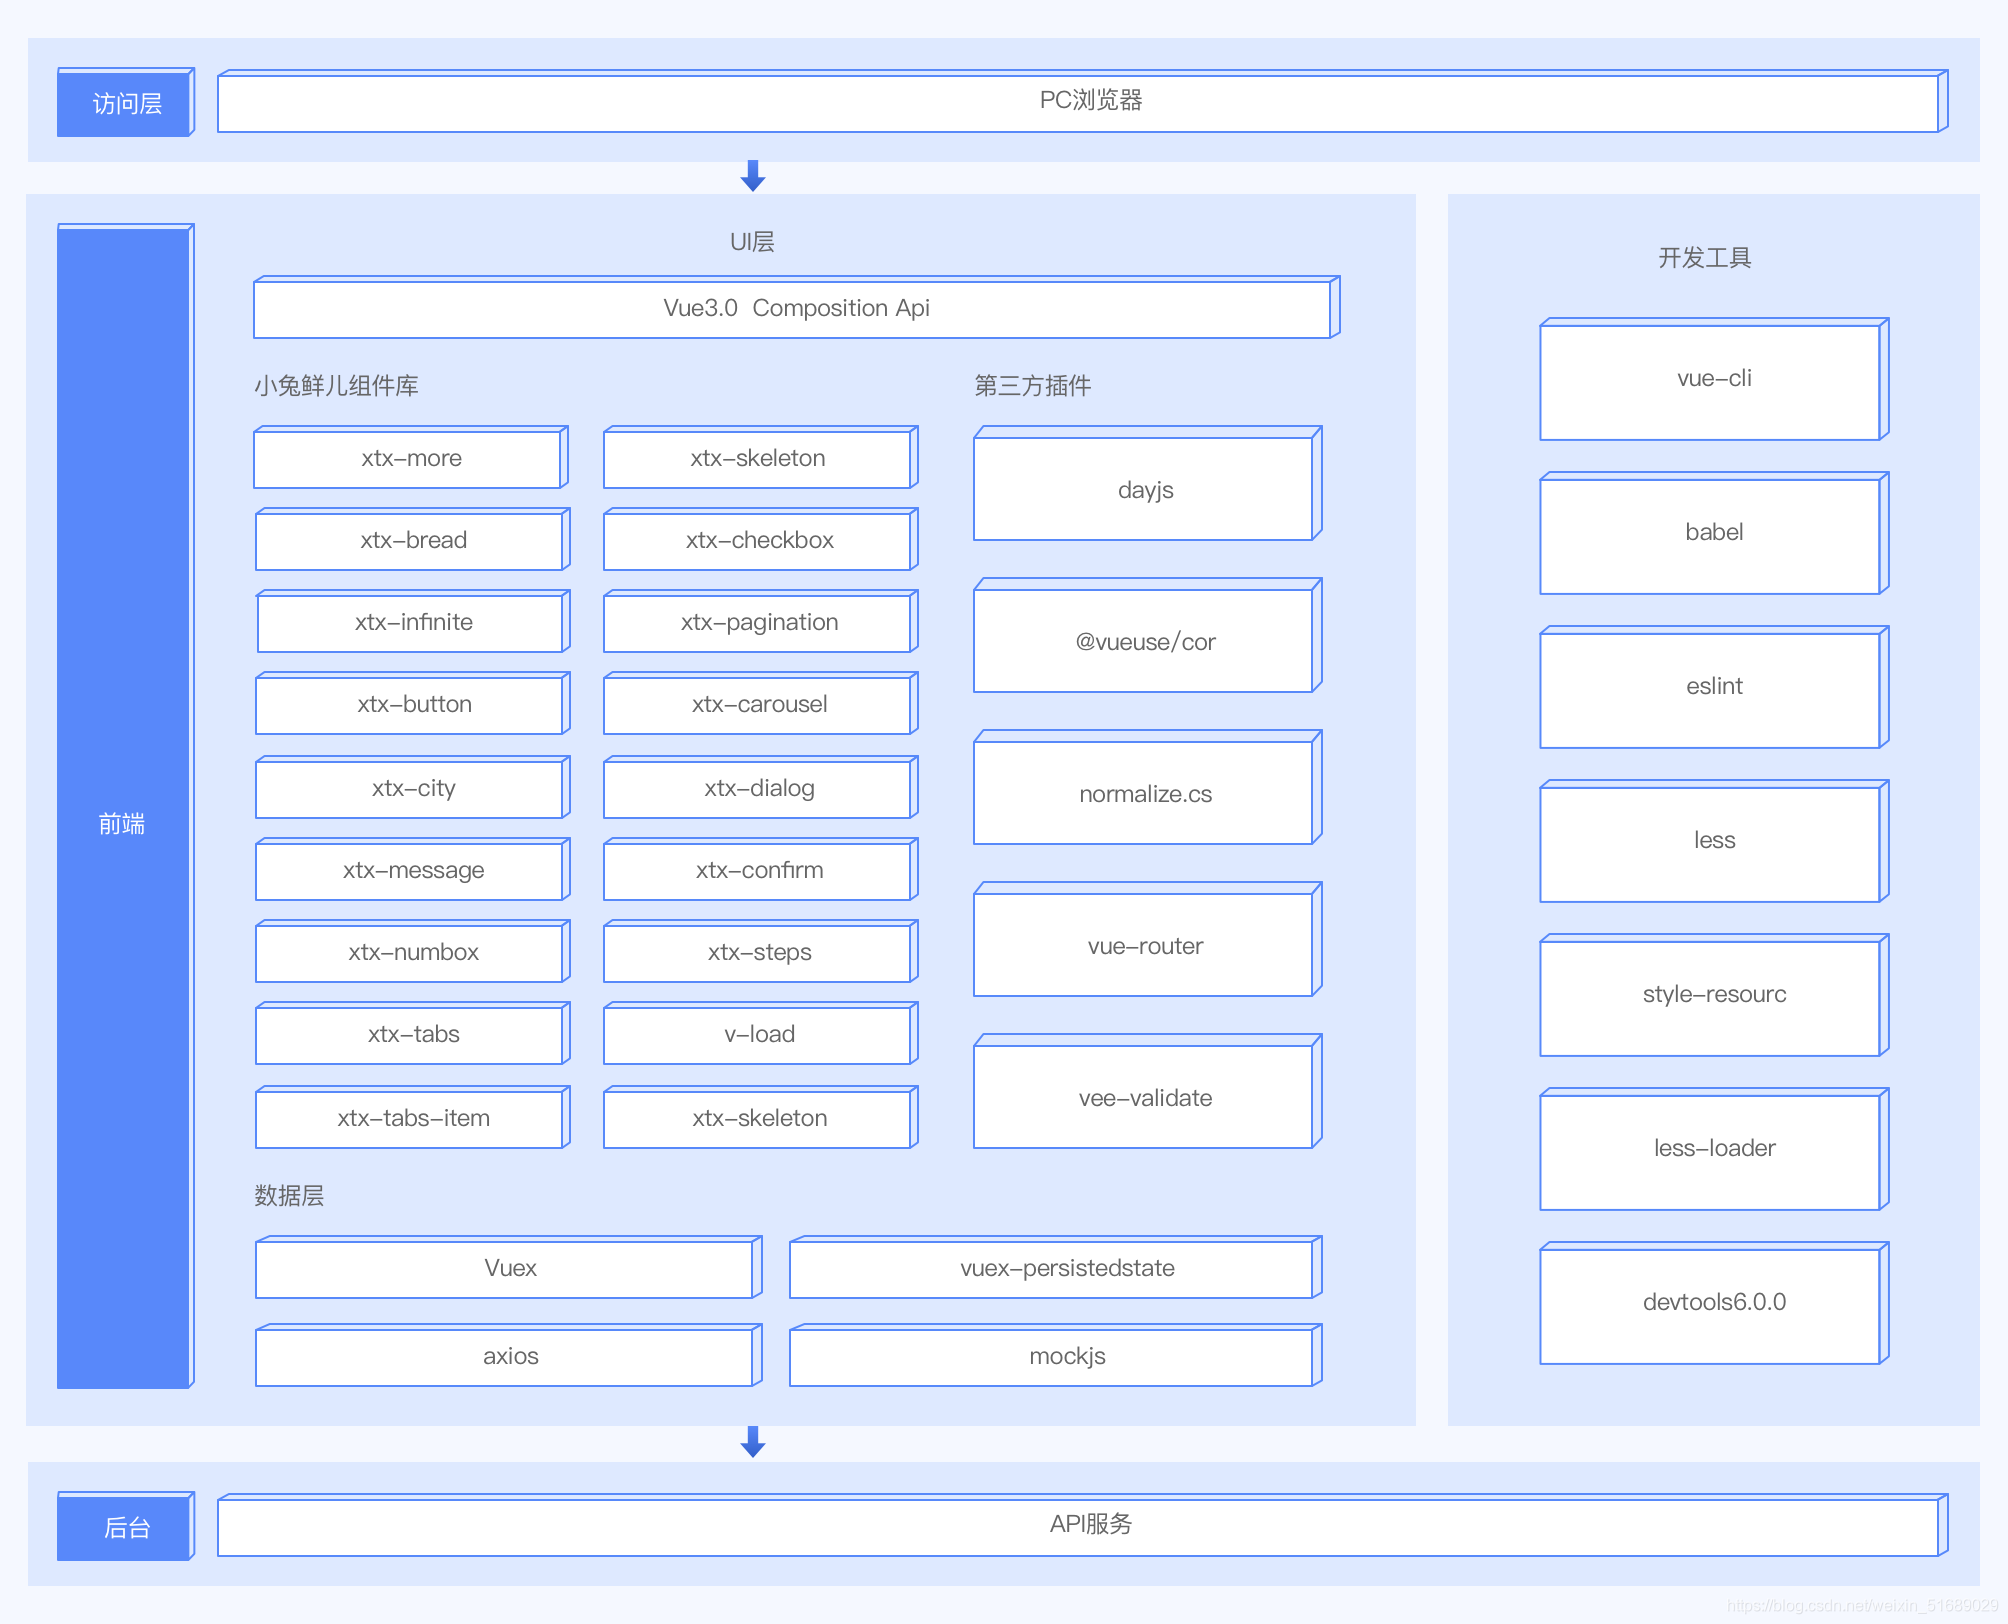The image size is (2008, 1624).
Task: Select the xtx-button box
Action: click(413, 703)
